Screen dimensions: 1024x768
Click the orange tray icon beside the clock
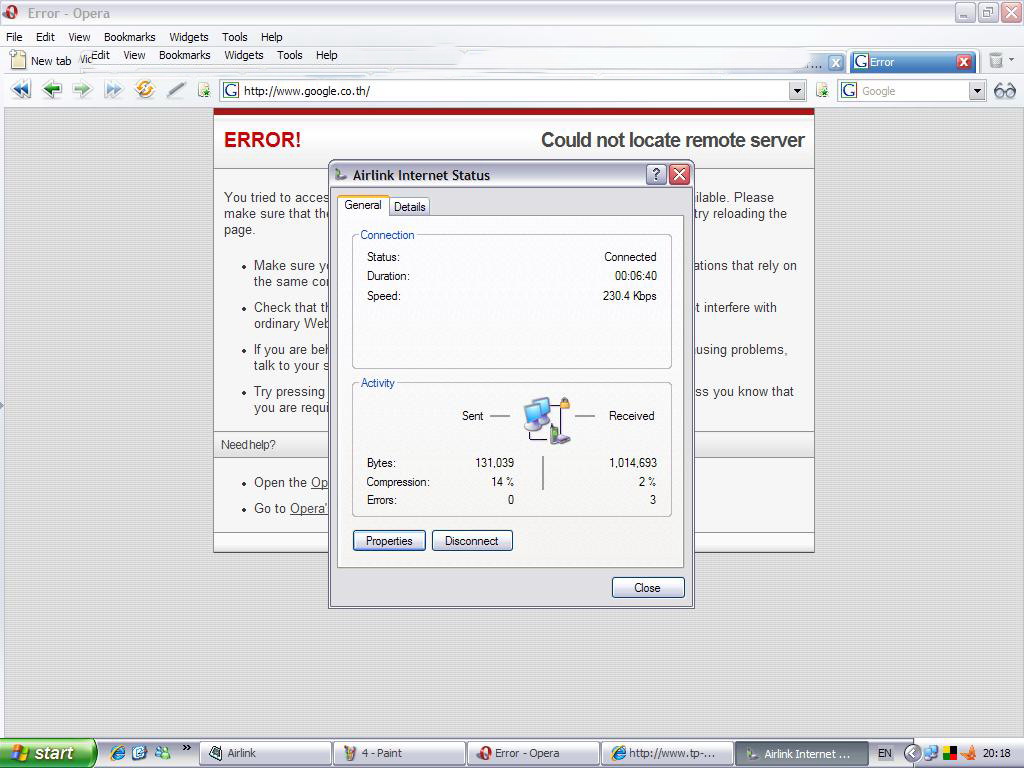968,753
